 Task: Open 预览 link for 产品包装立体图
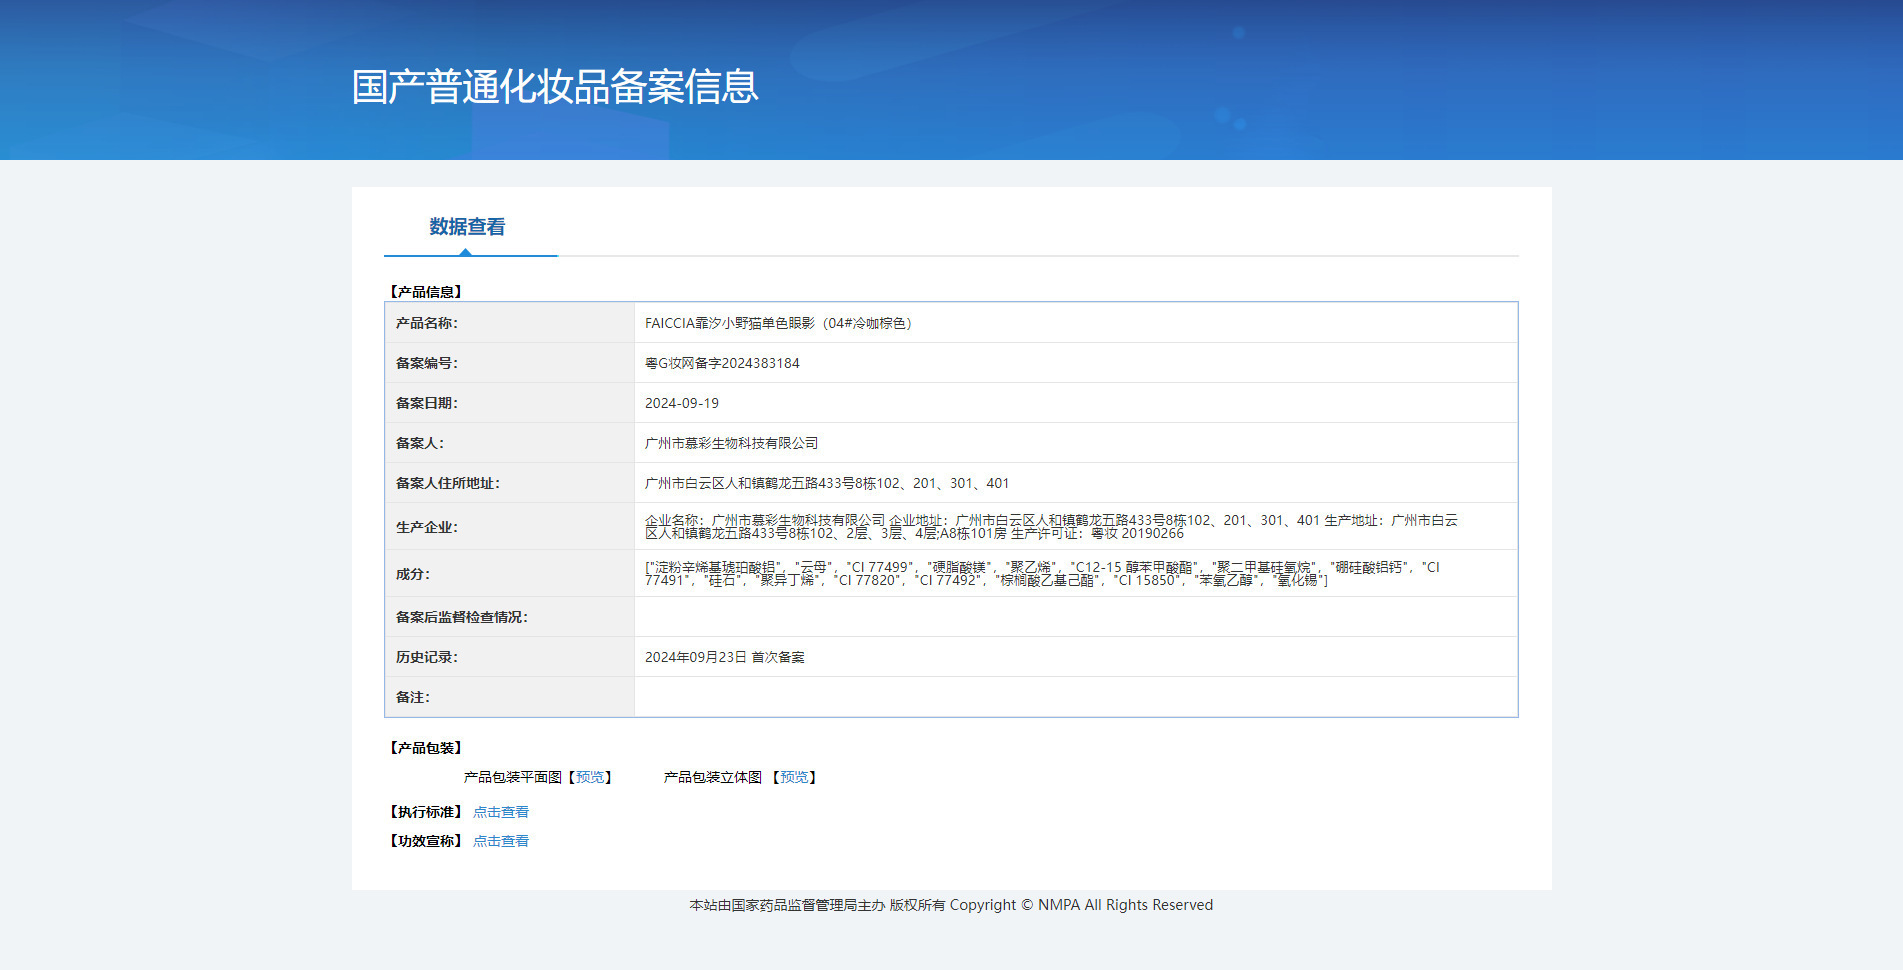click(x=794, y=777)
